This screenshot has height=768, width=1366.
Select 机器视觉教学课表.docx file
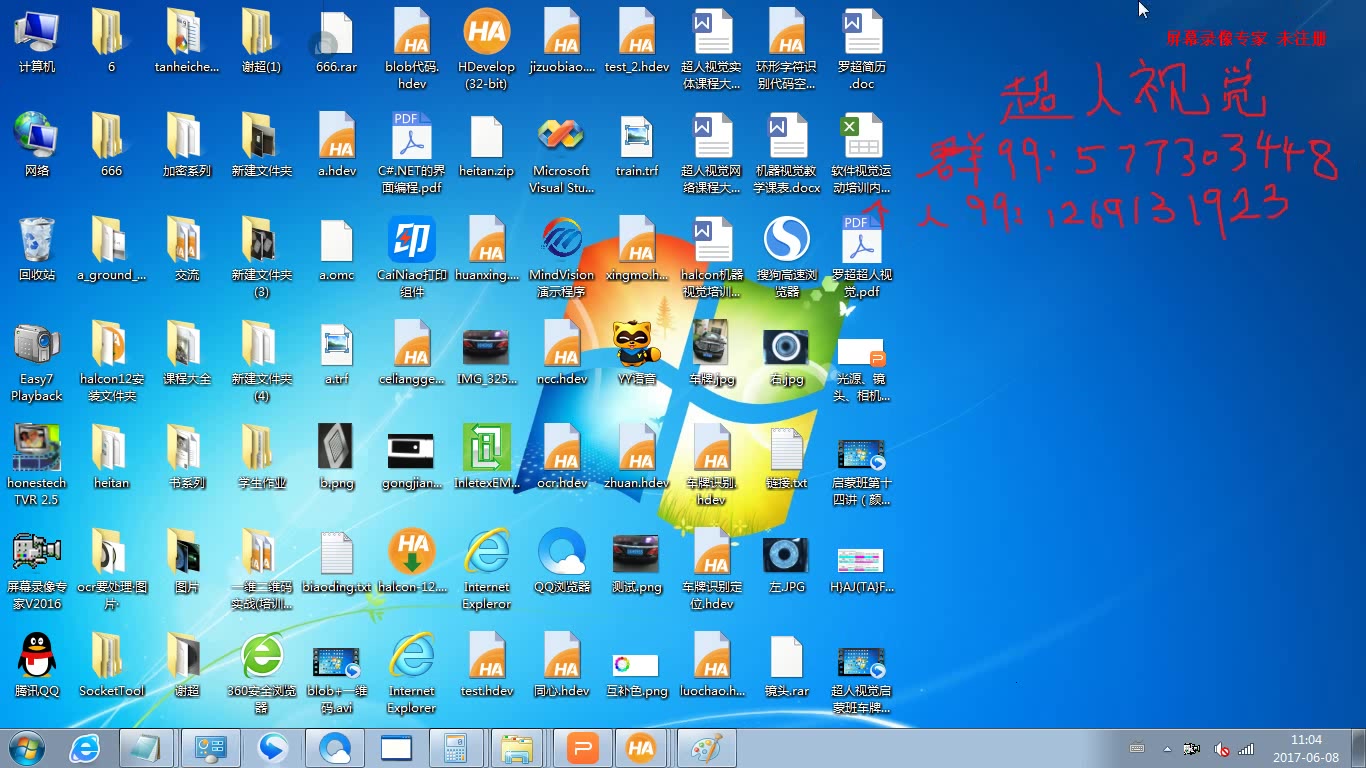[787, 153]
